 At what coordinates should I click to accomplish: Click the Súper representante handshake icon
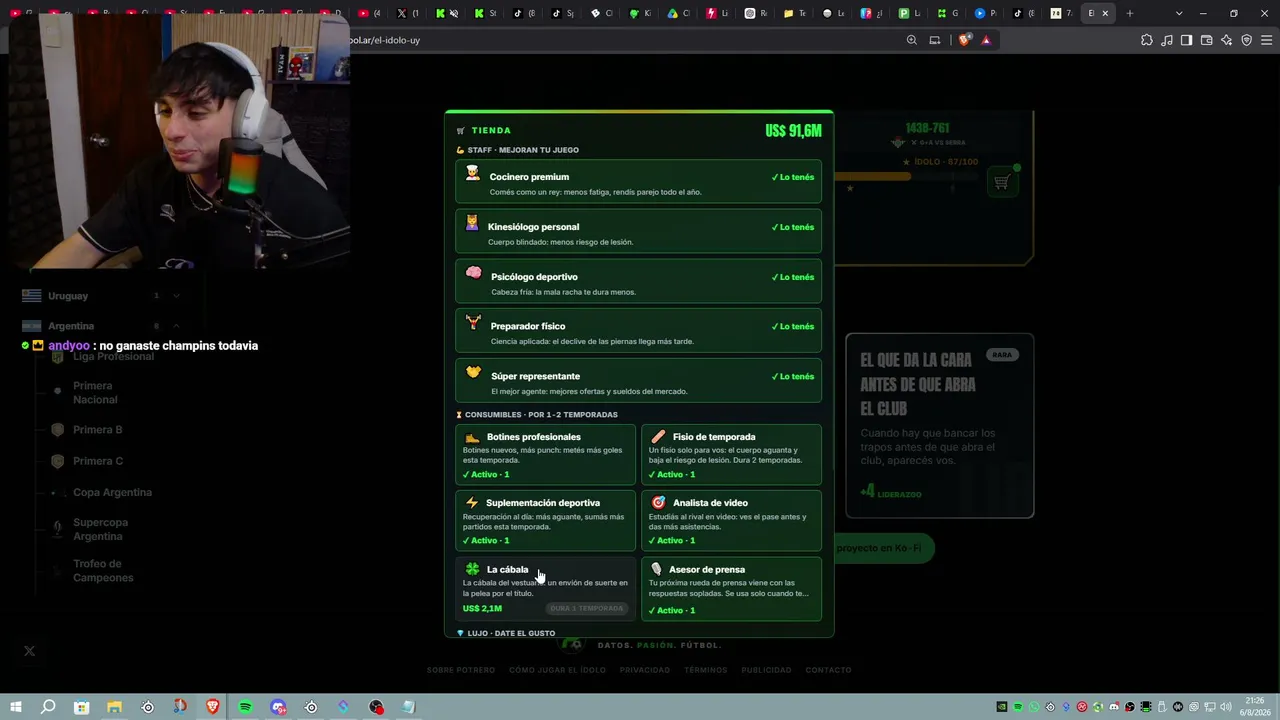(474, 372)
